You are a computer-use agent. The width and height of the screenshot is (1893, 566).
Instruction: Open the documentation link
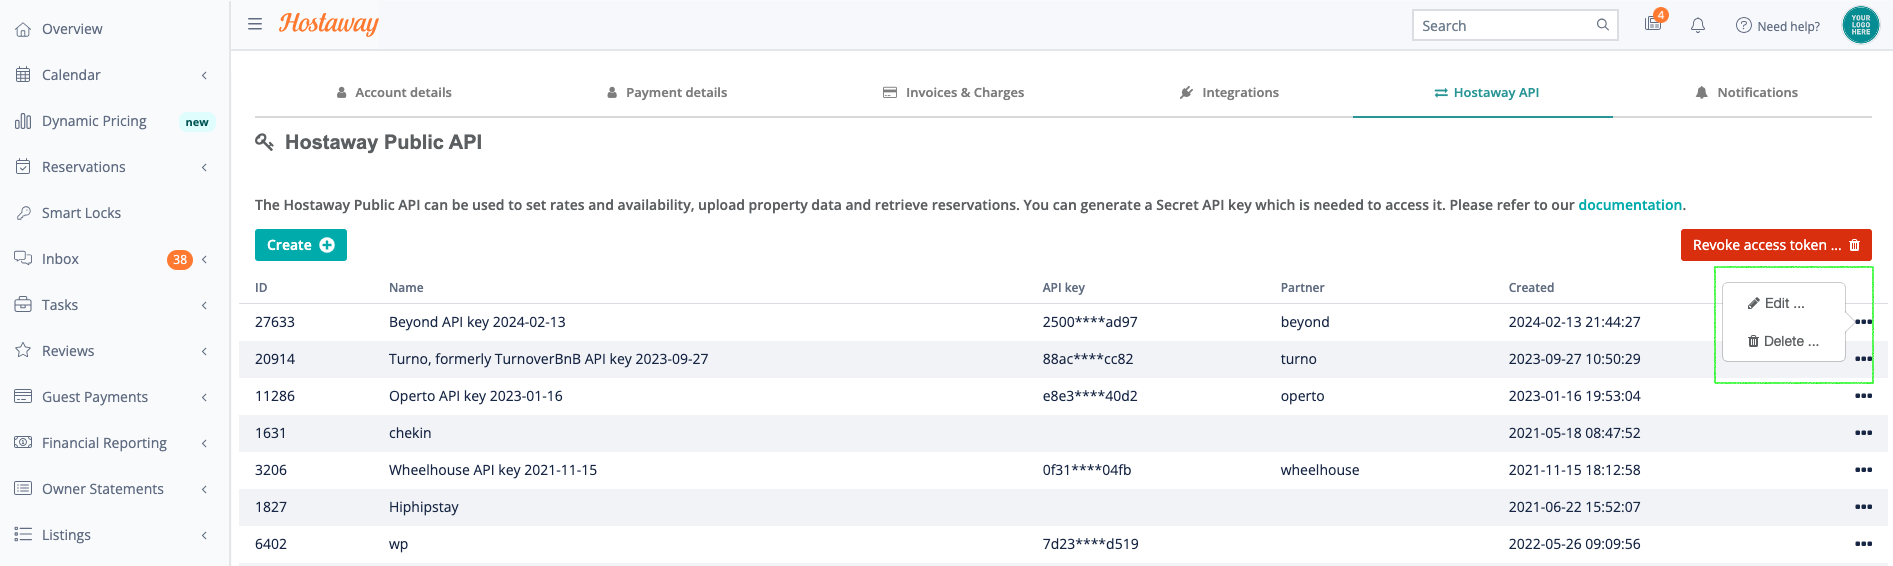(x=1630, y=205)
